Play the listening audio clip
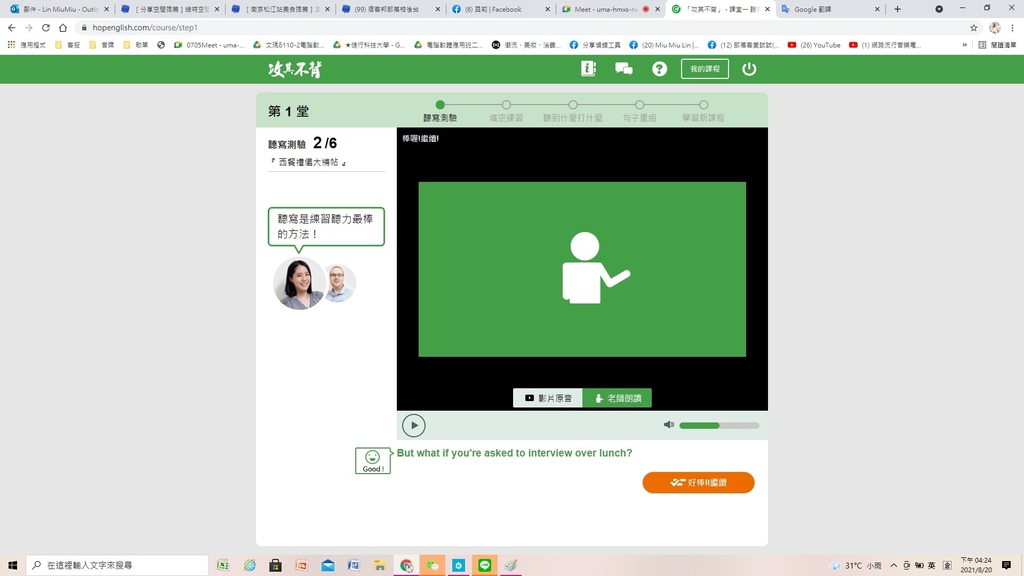1024x576 pixels. coord(413,425)
